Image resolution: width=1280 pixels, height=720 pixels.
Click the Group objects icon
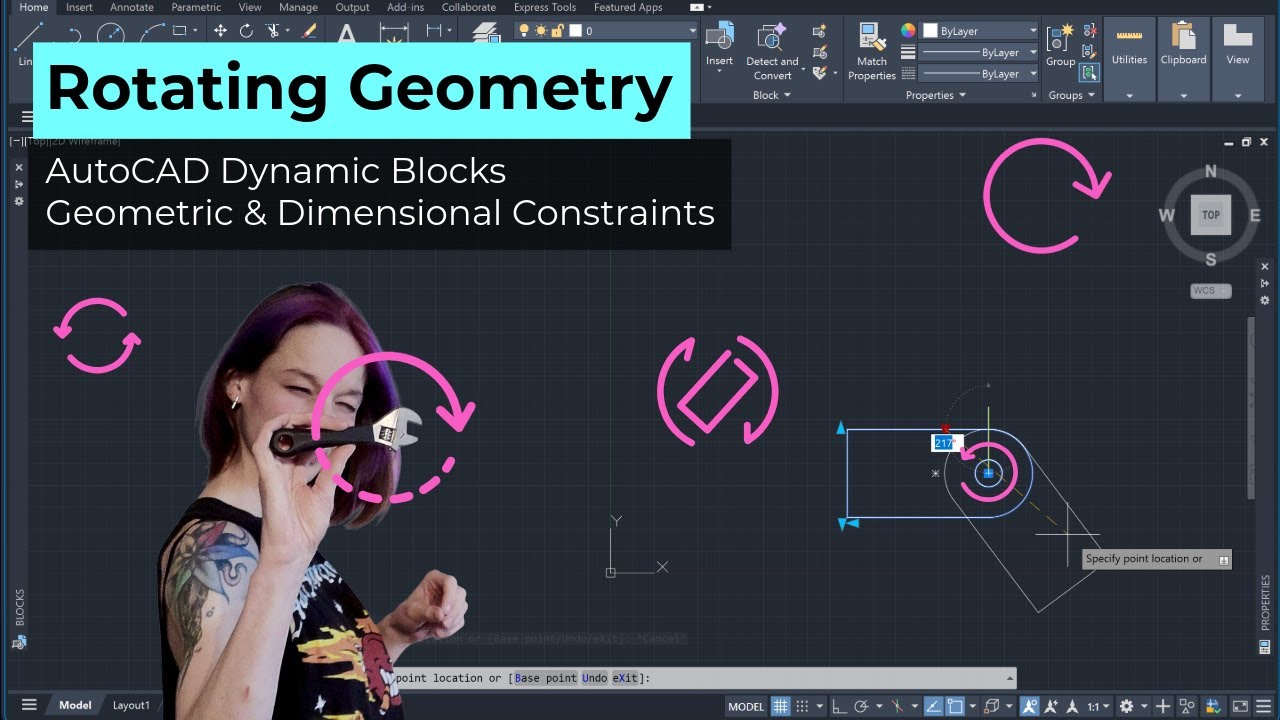[1060, 39]
